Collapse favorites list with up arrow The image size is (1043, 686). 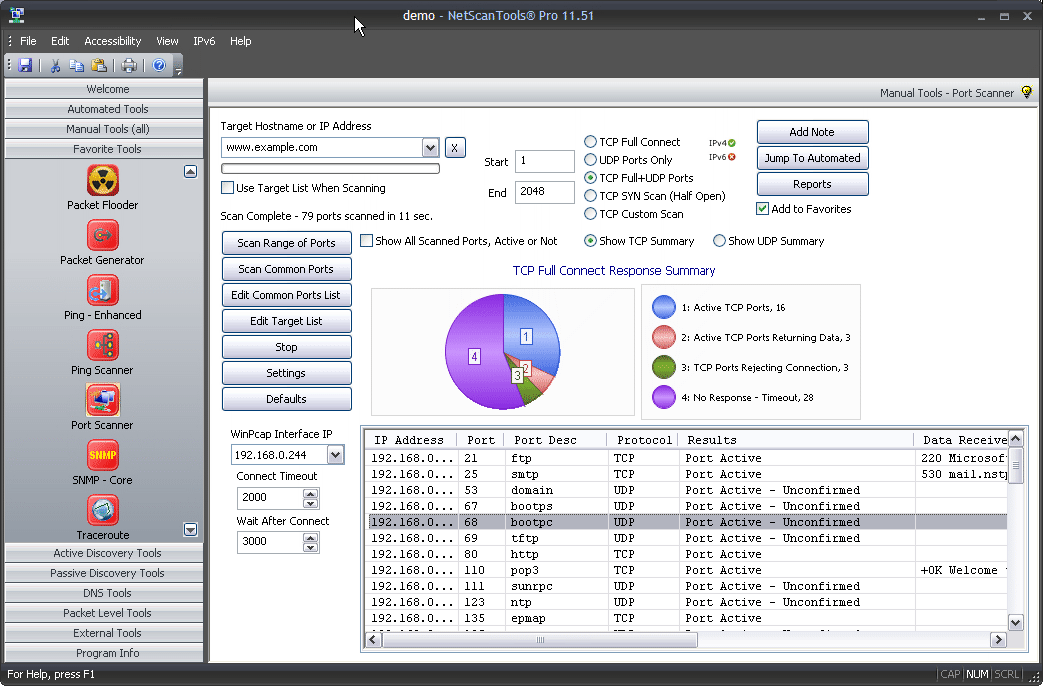pos(190,172)
